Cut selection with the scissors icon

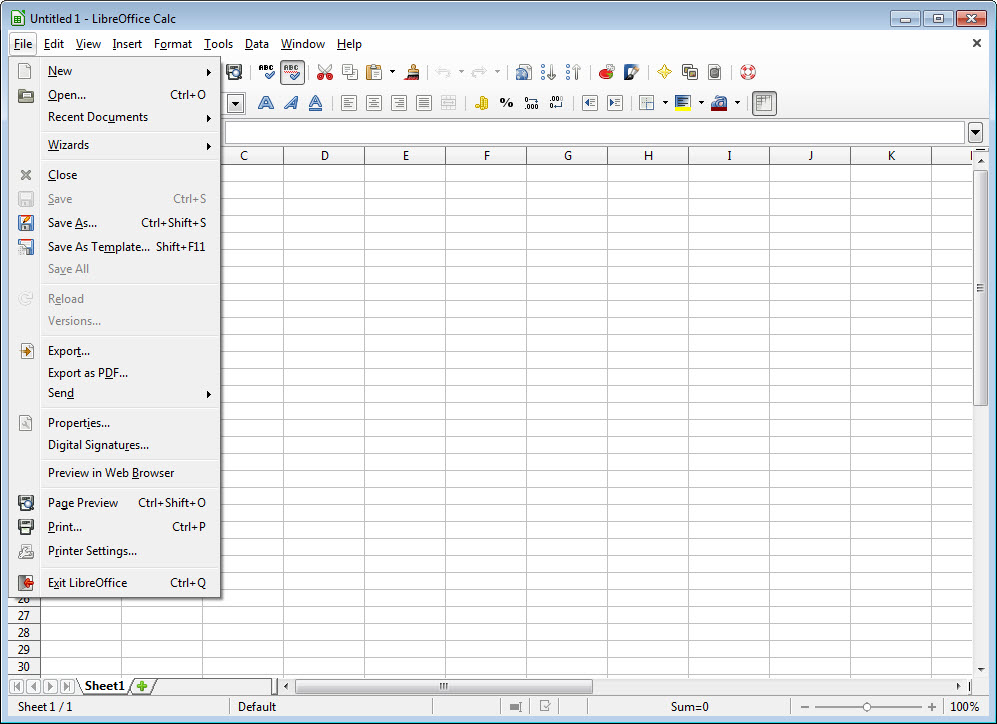324,72
